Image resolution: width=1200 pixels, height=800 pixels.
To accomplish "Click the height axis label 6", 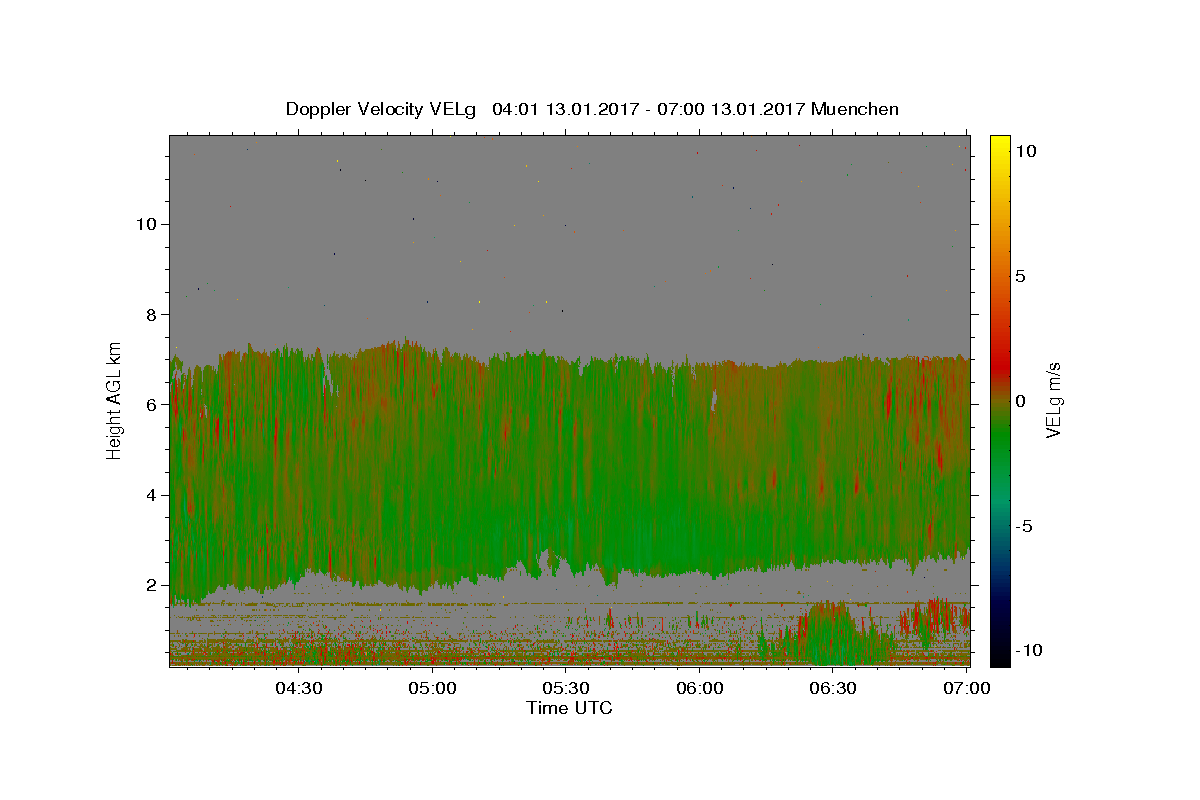I will (149, 405).
